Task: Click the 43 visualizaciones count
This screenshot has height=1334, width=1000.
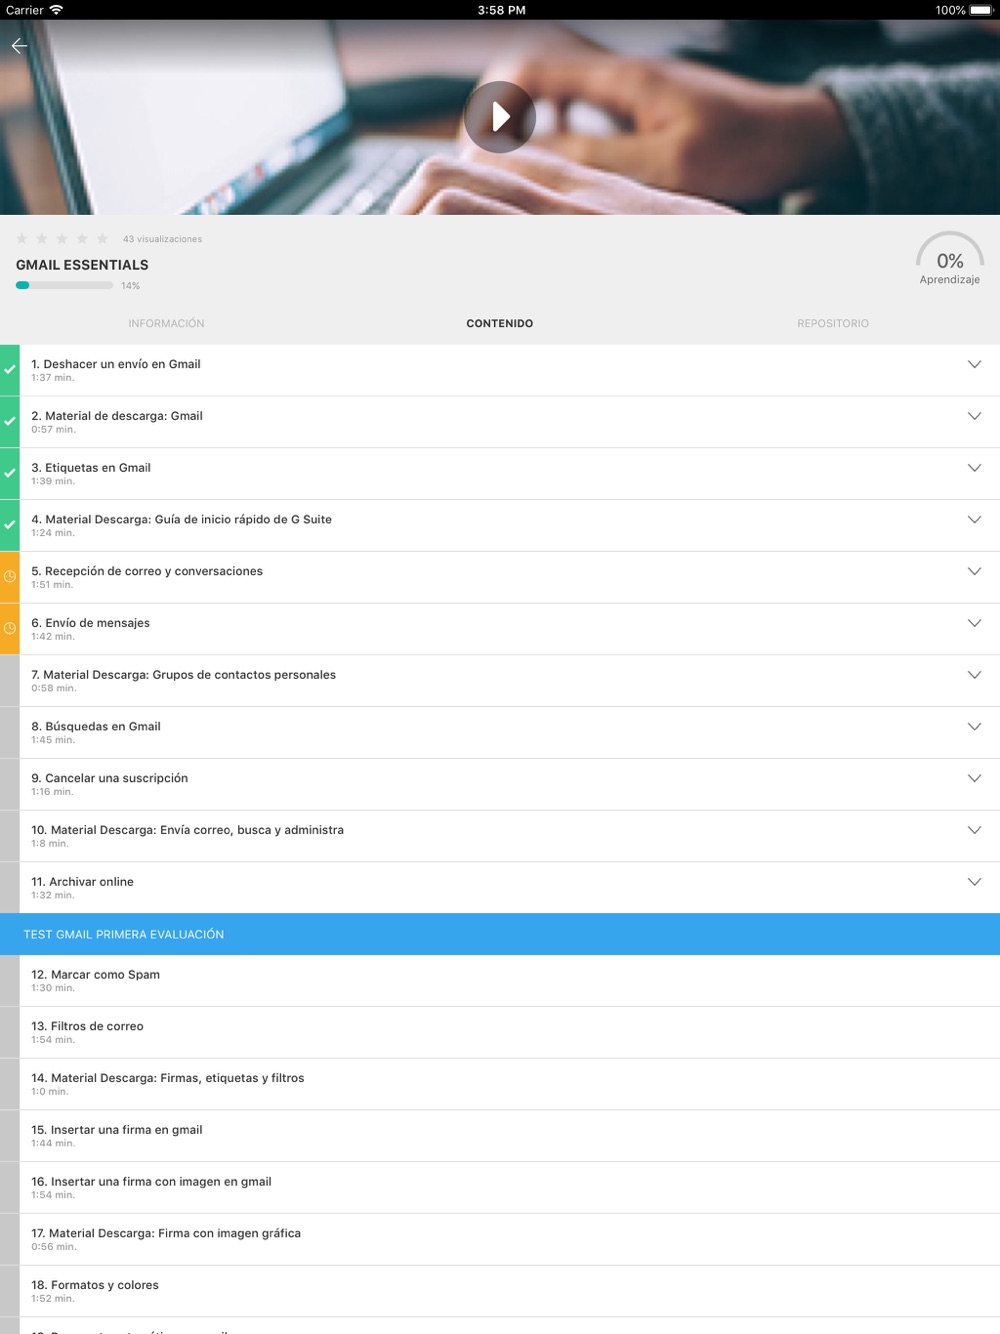Action: (162, 239)
